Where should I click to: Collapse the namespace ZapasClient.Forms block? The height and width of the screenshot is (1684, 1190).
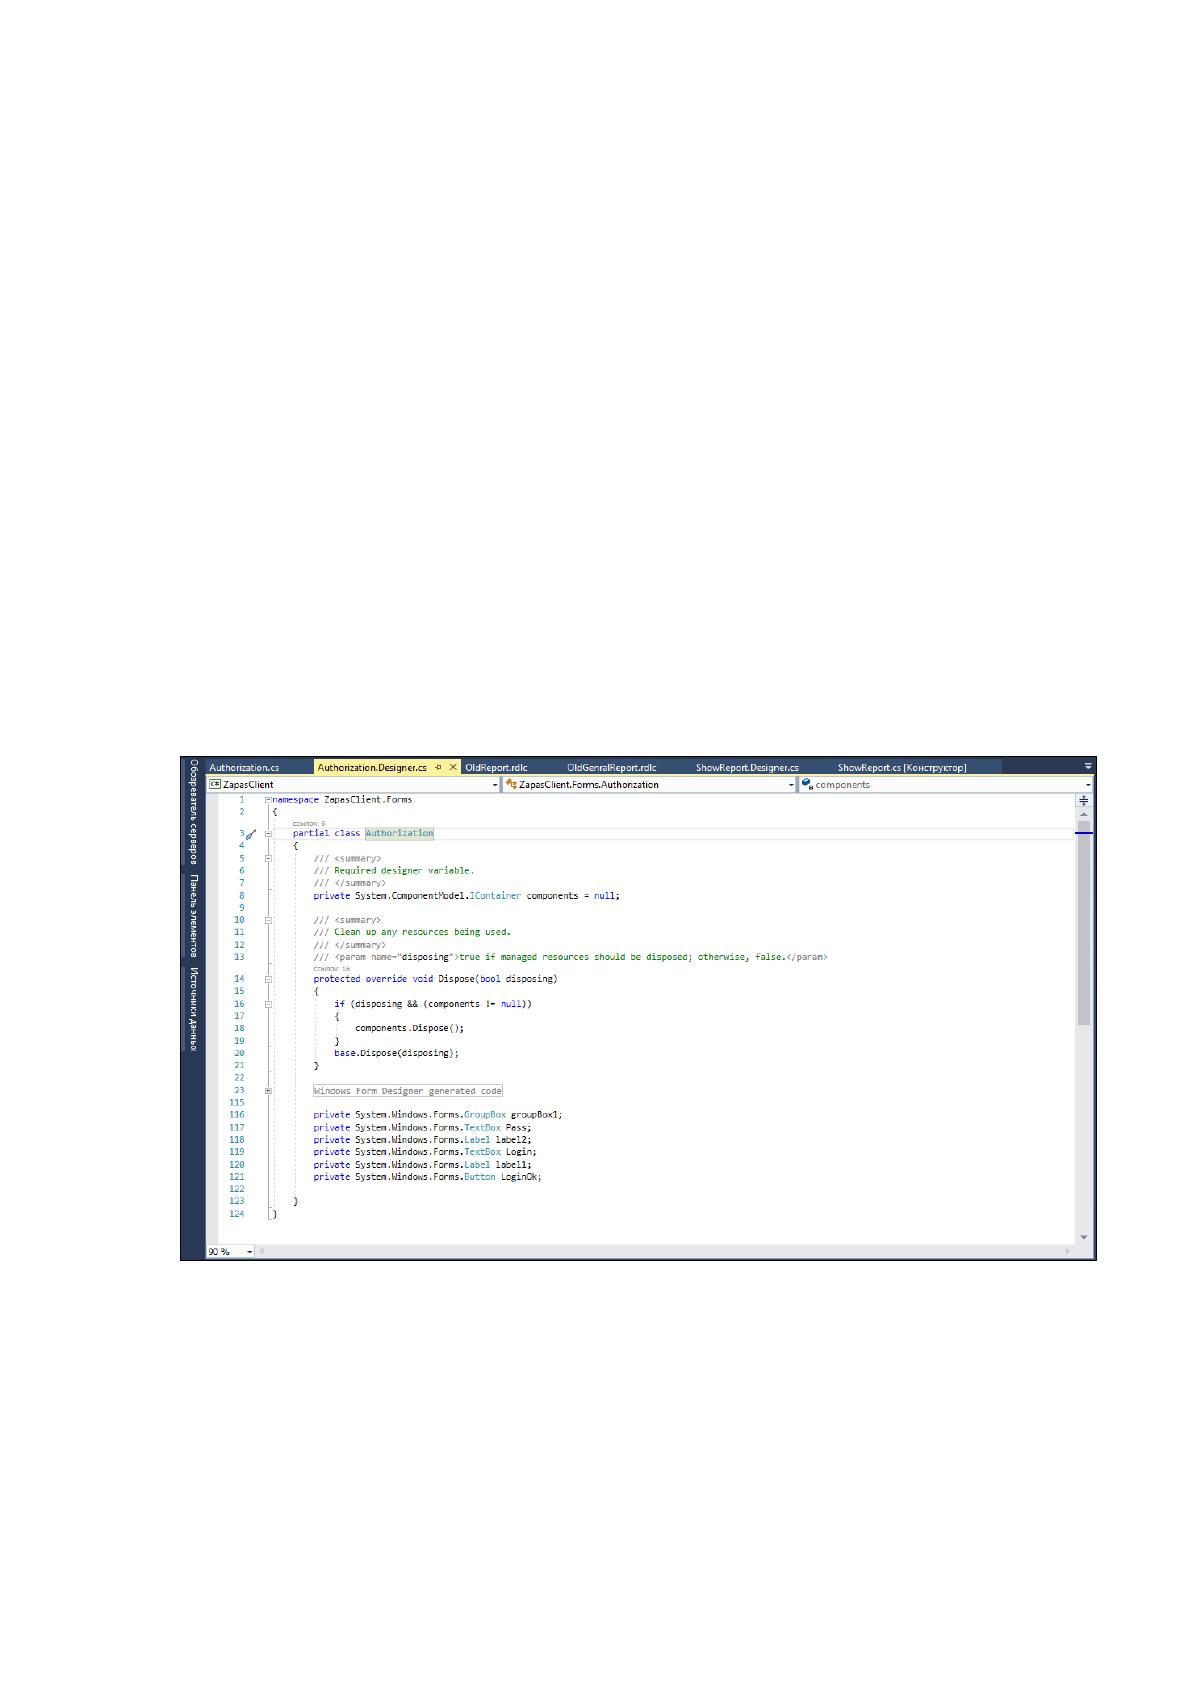point(268,800)
